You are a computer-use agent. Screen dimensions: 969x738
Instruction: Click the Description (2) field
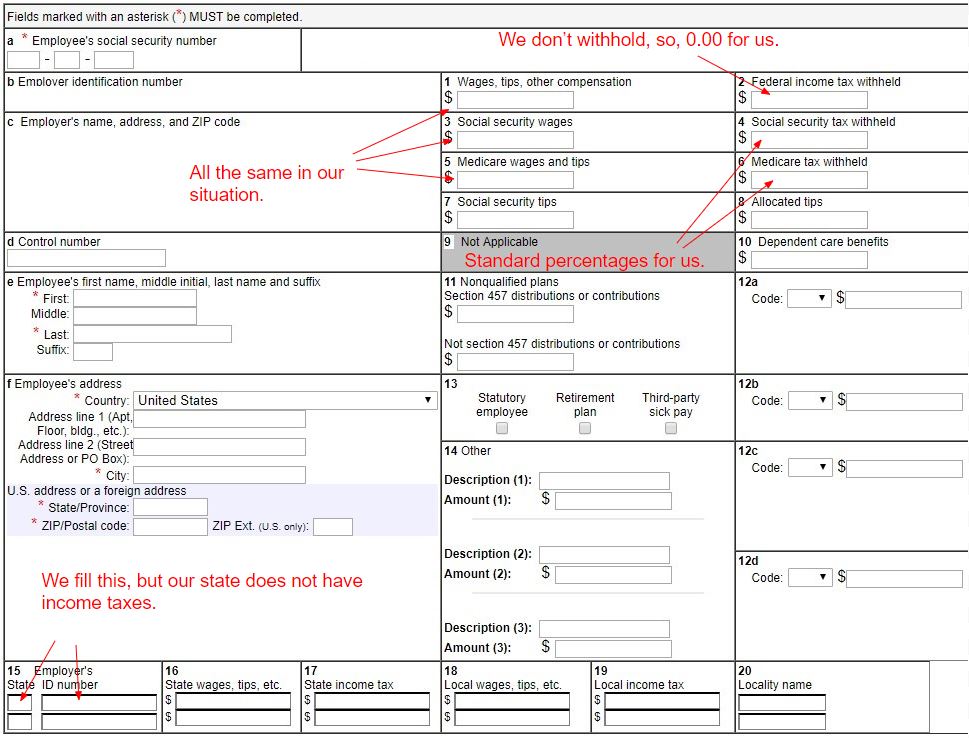click(604, 555)
